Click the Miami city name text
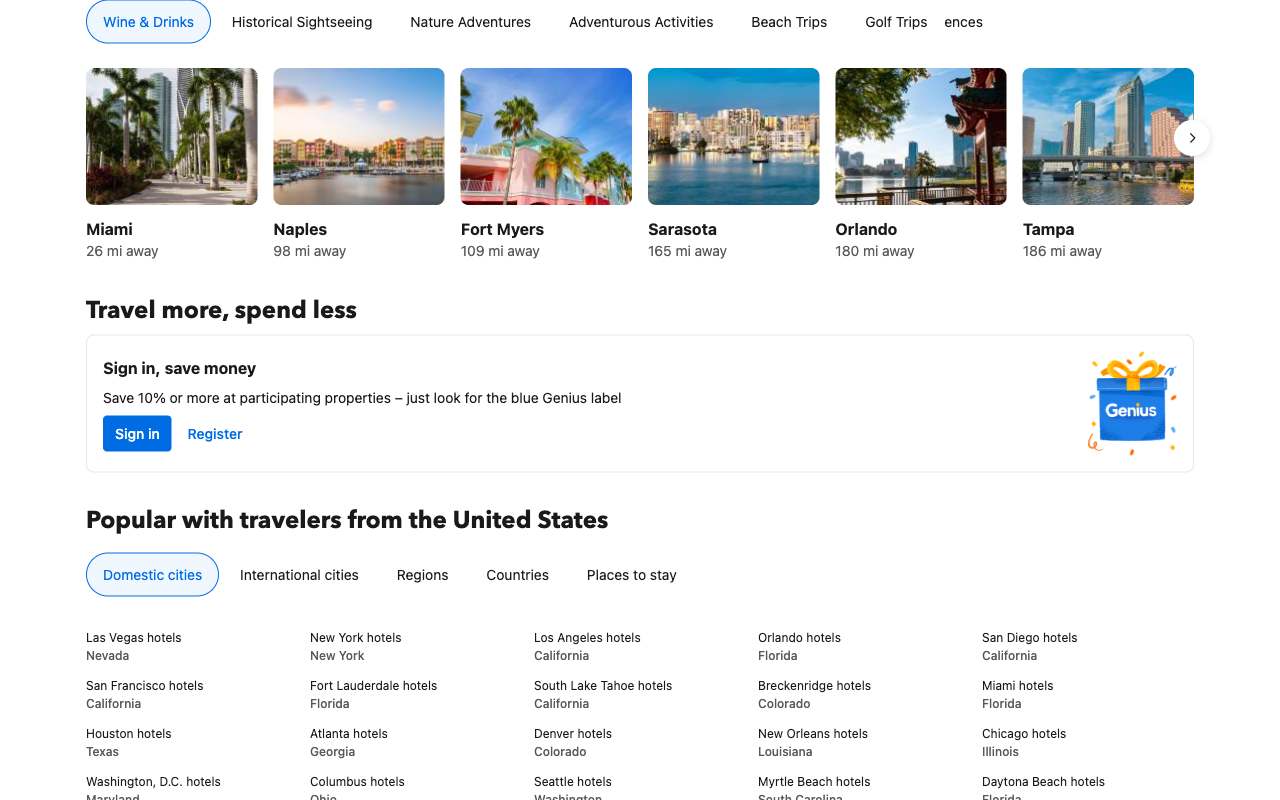The image size is (1280, 800). coord(109,229)
